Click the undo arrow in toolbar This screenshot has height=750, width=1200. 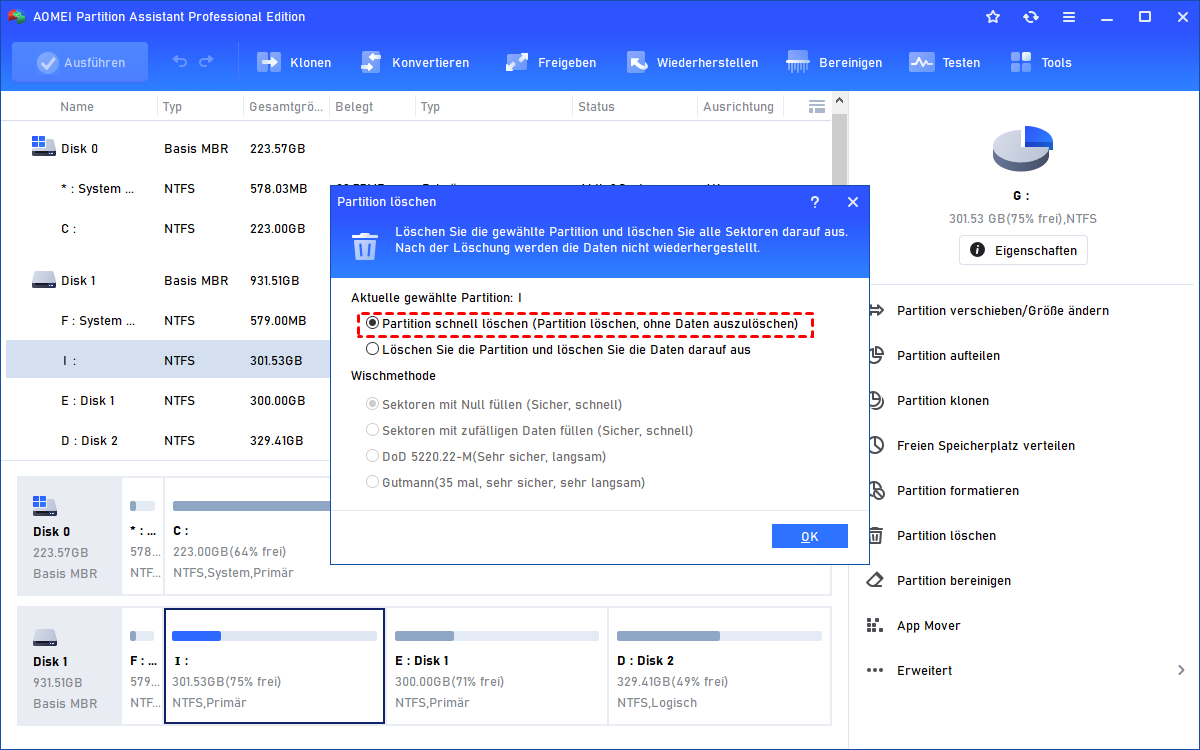point(180,62)
